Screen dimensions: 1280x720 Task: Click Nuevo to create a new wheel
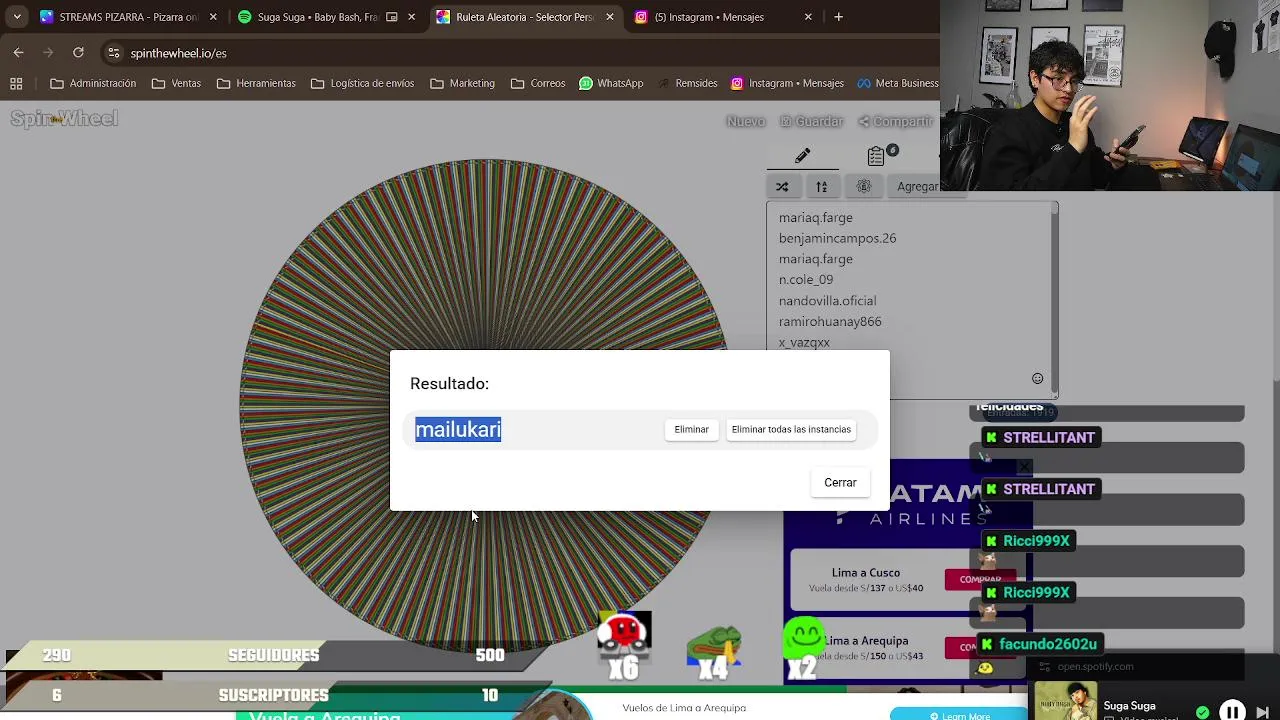(x=746, y=121)
